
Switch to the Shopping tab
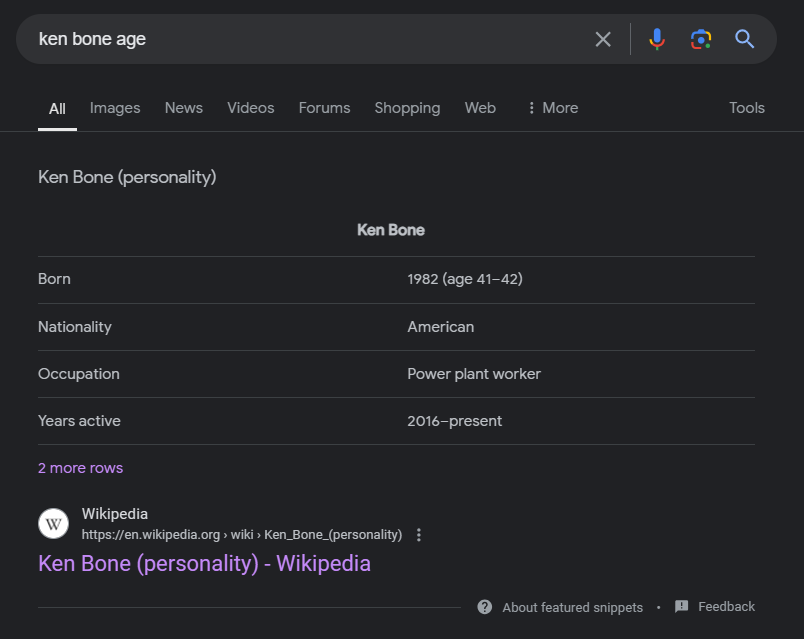(407, 108)
